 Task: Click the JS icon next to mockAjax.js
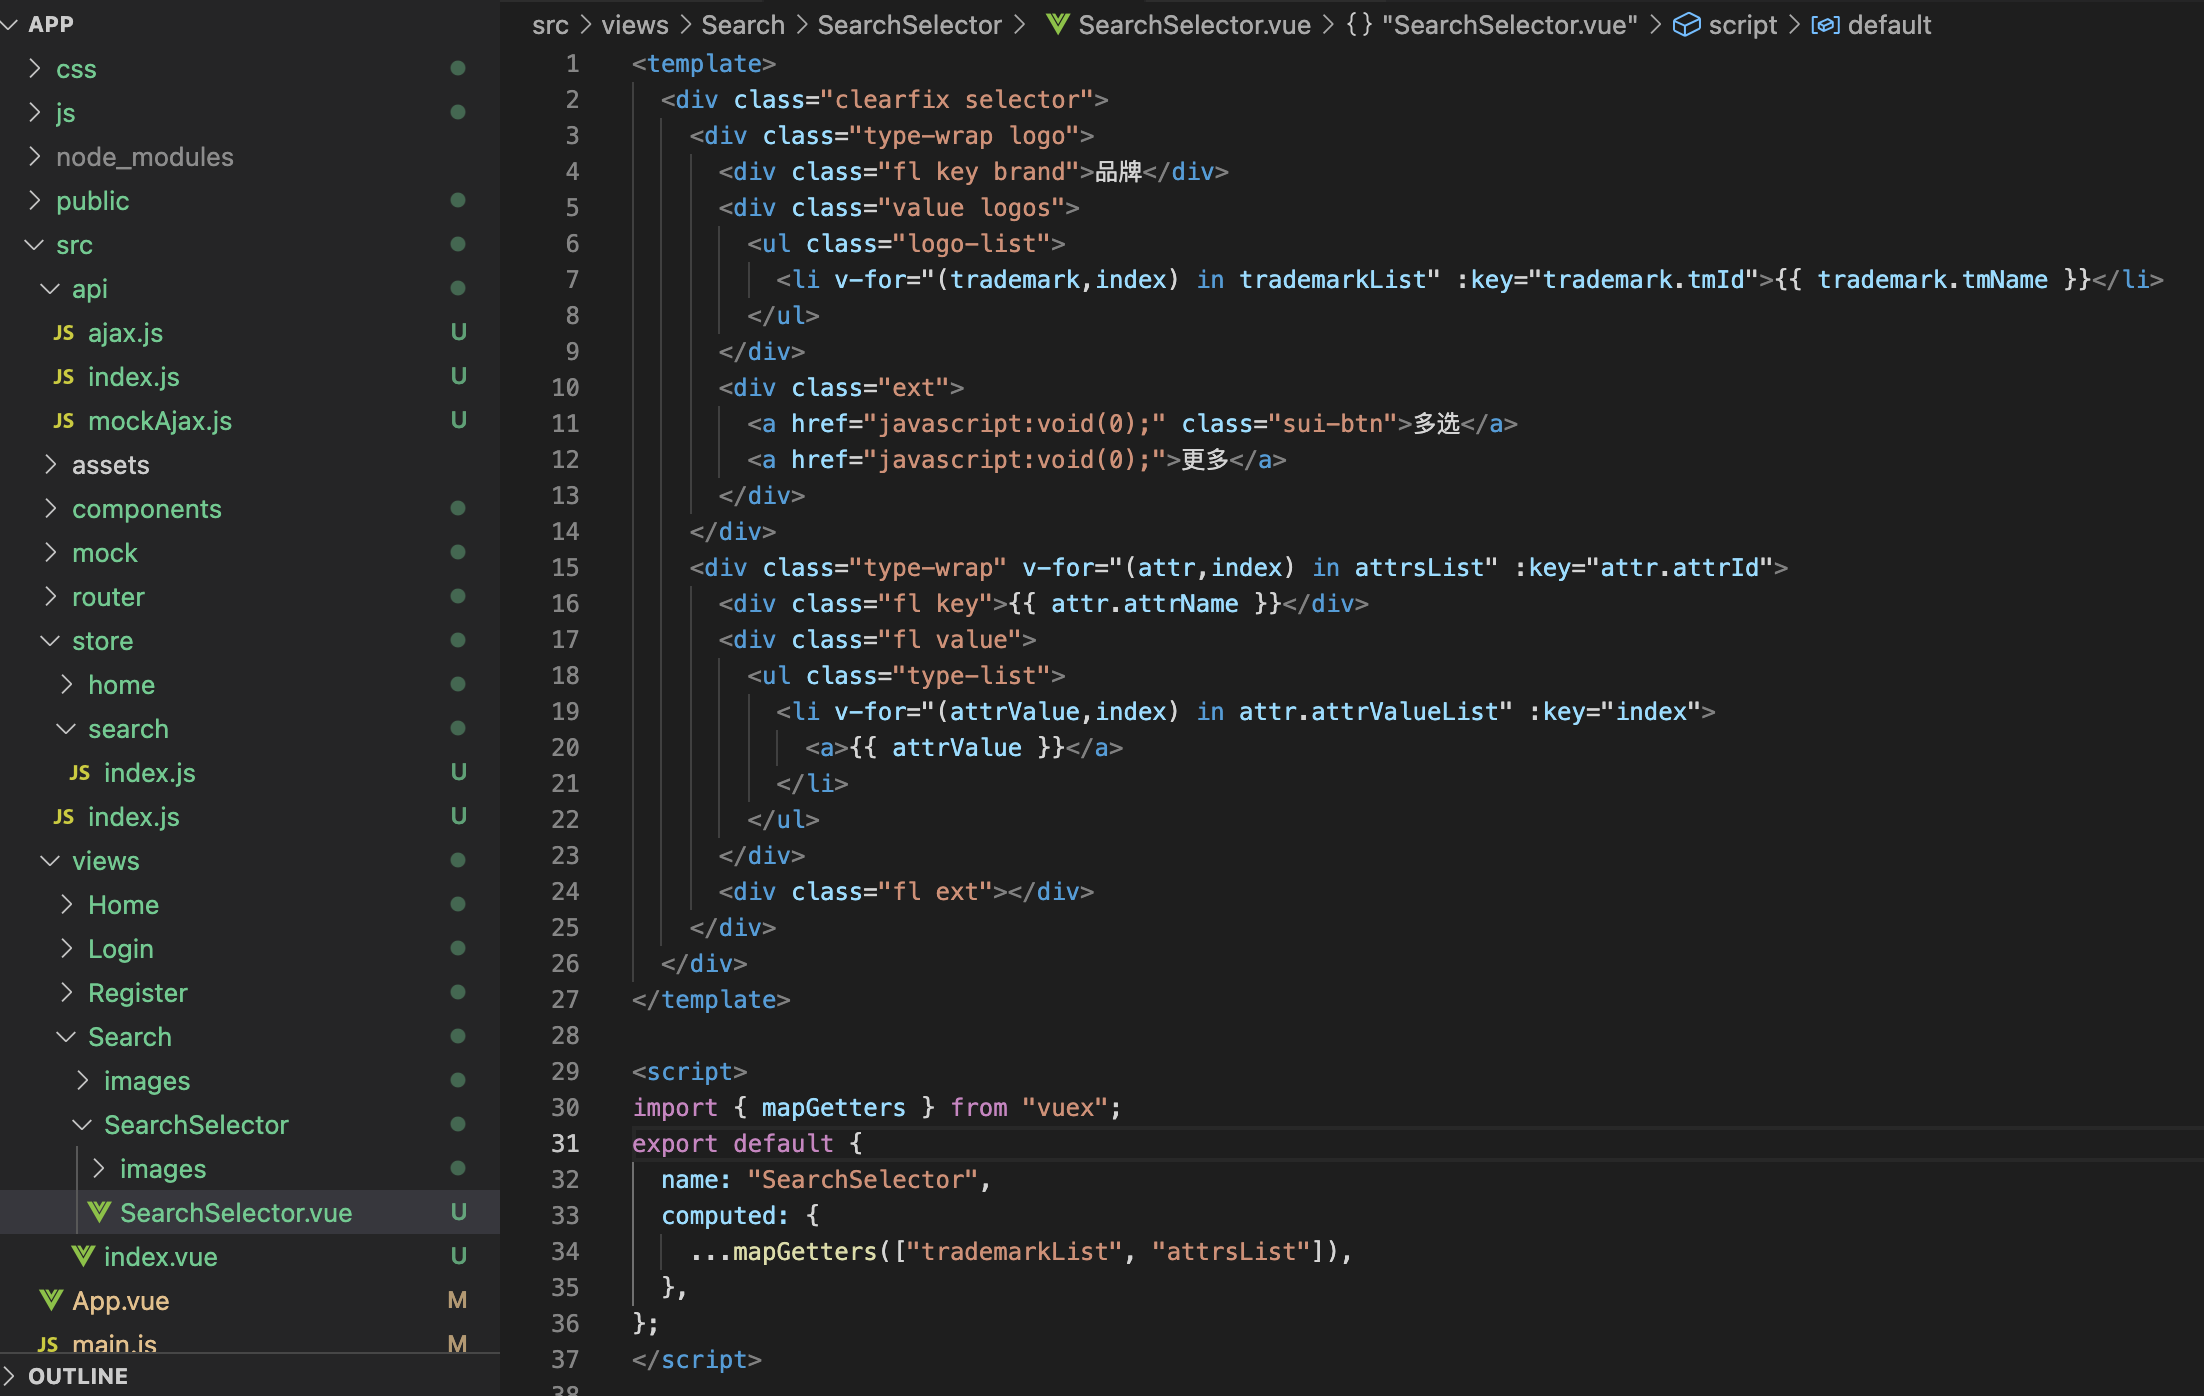[64, 421]
